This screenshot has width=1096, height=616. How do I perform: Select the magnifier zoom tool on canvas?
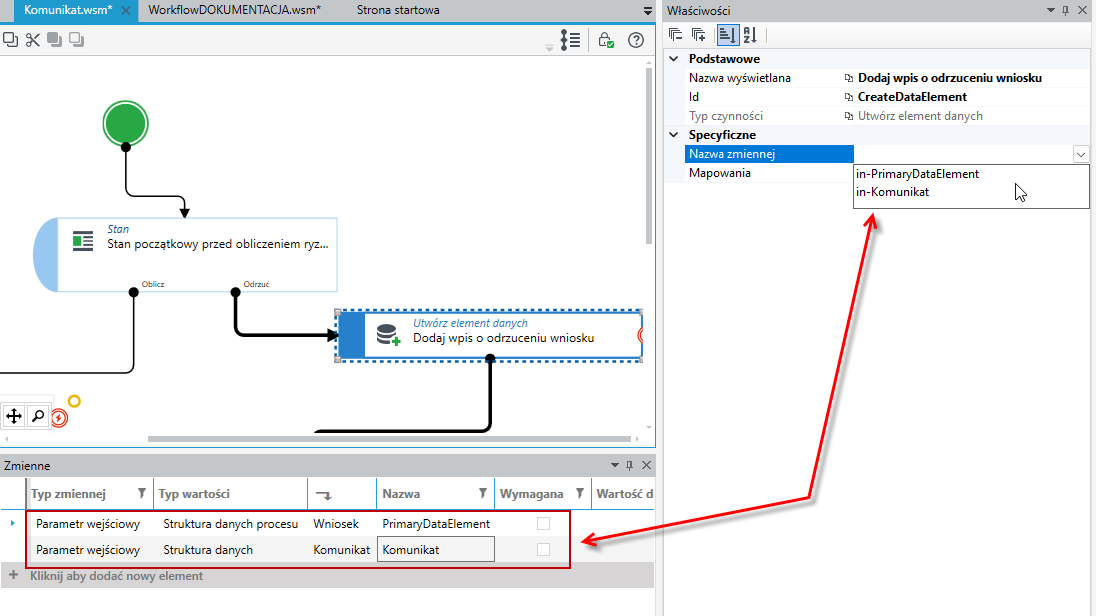38,416
